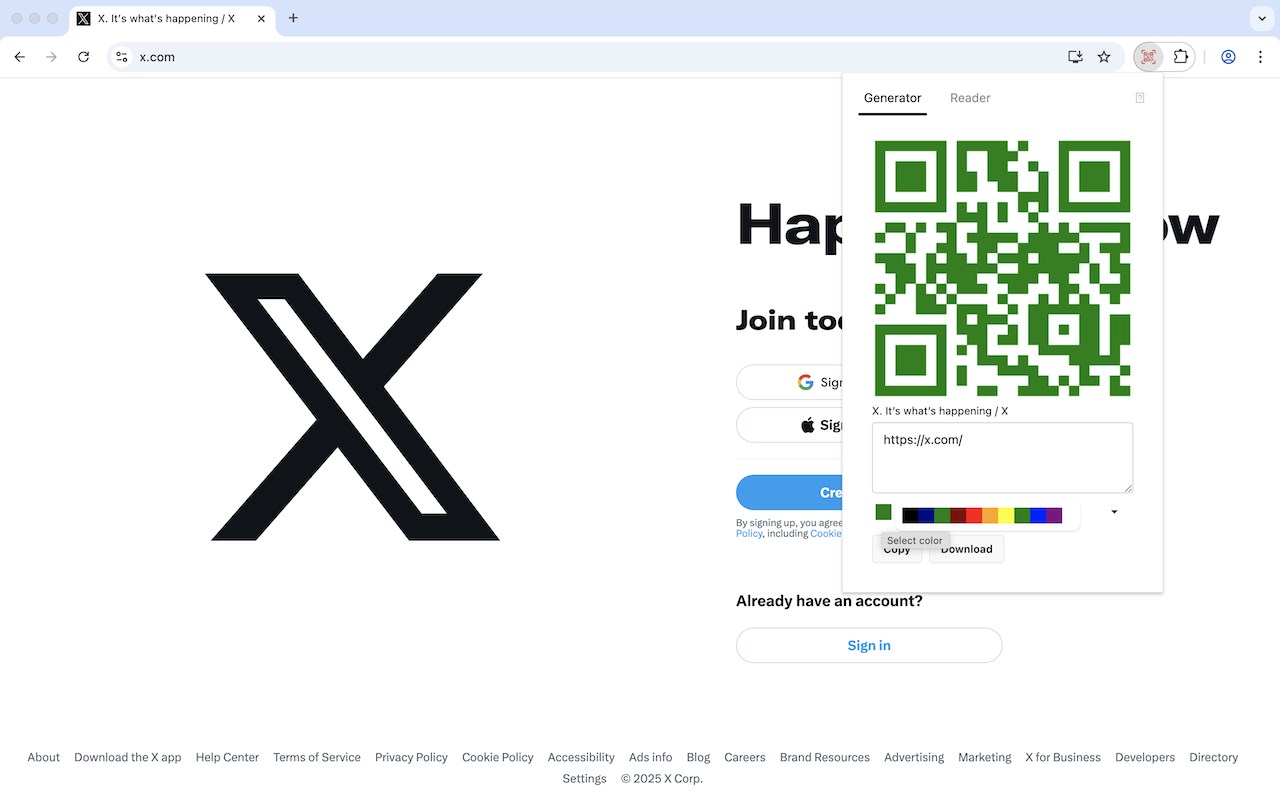
Task: Click the QR code extension icon in toolbar
Action: pyautogui.click(x=1148, y=57)
